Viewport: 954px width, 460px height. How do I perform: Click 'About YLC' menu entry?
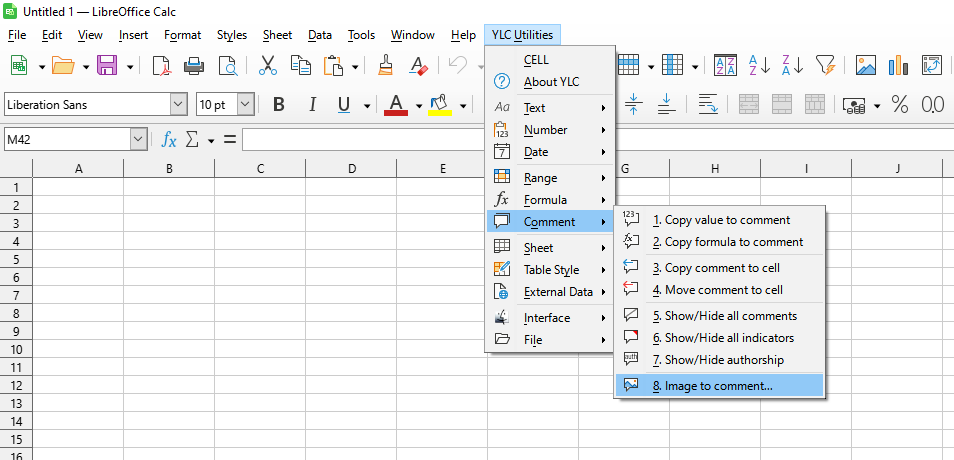click(551, 82)
